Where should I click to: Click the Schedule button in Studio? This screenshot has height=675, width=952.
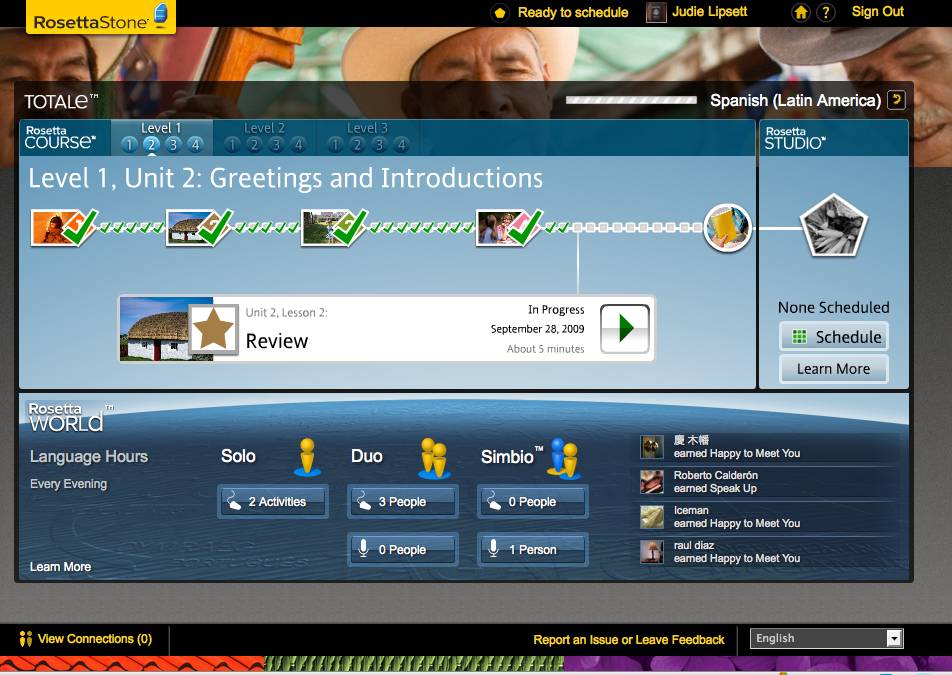point(834,337)
